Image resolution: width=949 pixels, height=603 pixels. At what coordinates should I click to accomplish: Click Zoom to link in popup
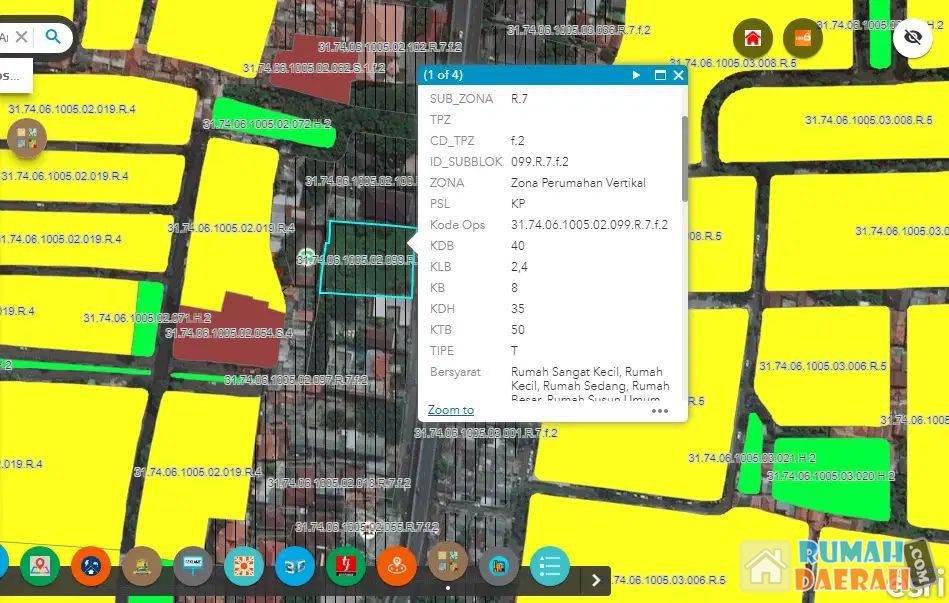coord(451,410)
